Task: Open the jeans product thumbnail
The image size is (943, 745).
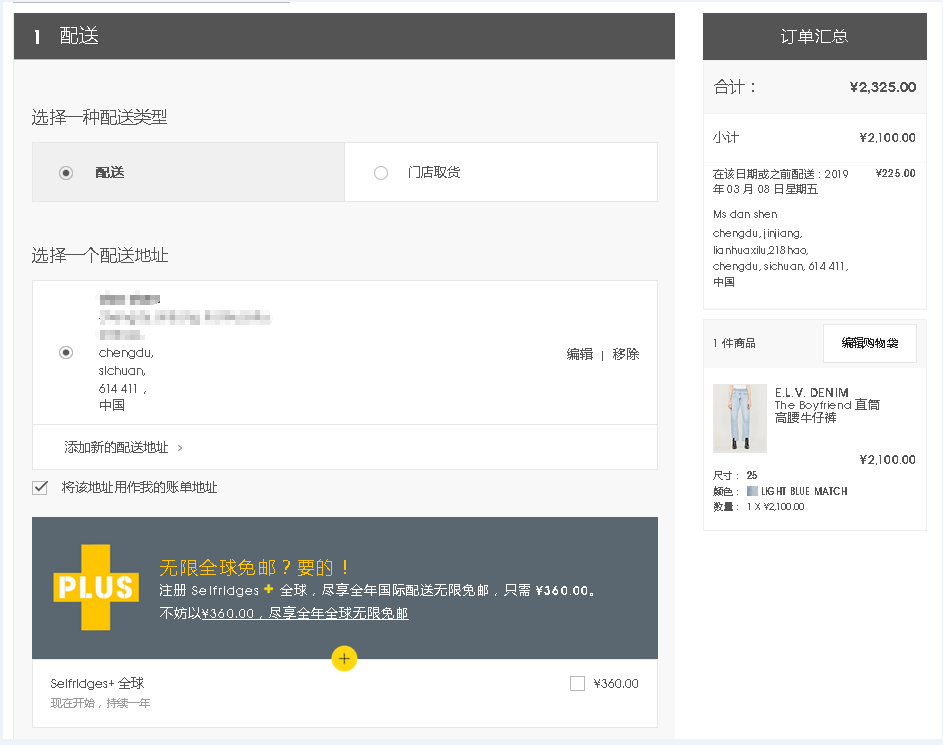Action: pyautogui.click(x=739, y=418)
